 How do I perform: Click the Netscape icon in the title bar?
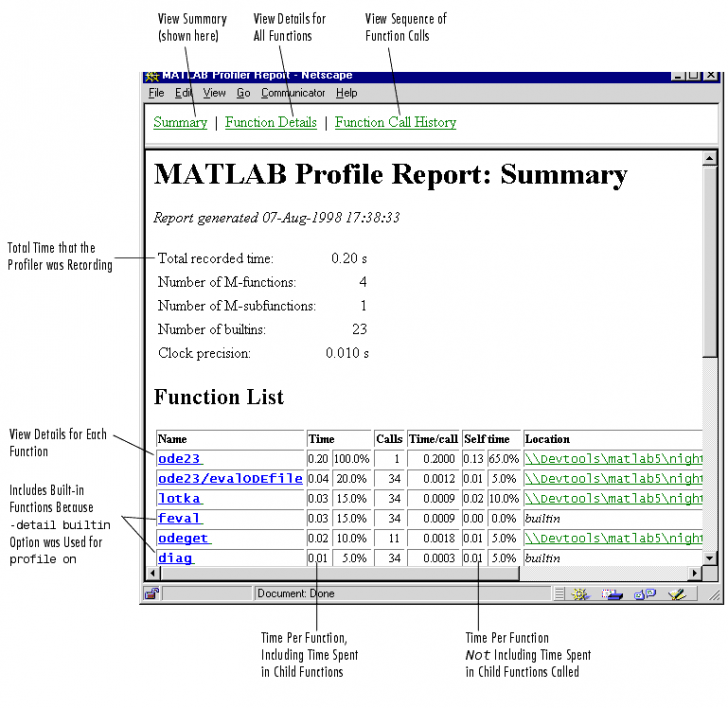tap(152, 75)
